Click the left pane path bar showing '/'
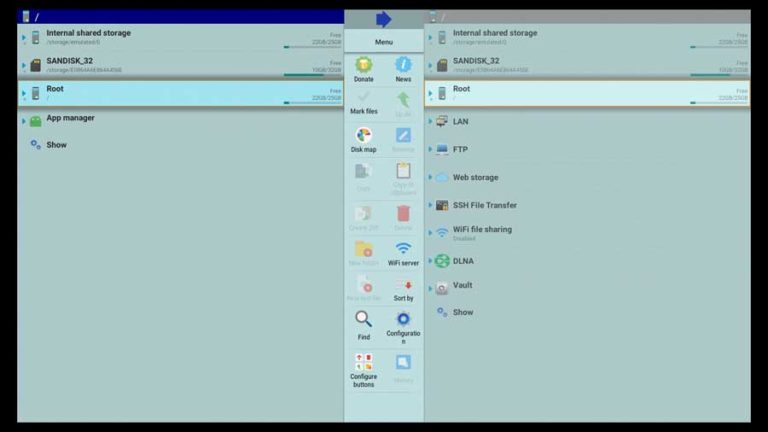The width and height of the screenshot is (768, 432). pyautogui.click(x=181, y=17)
